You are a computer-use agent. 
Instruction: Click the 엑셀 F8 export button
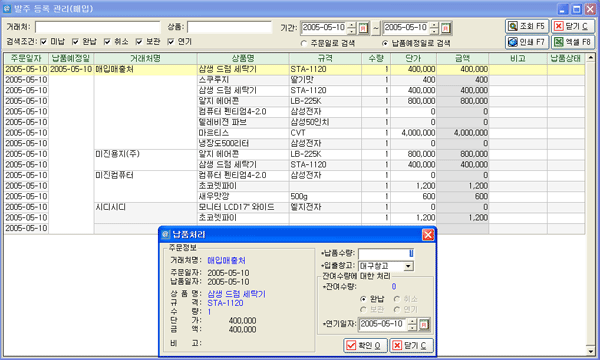point(572,42)
